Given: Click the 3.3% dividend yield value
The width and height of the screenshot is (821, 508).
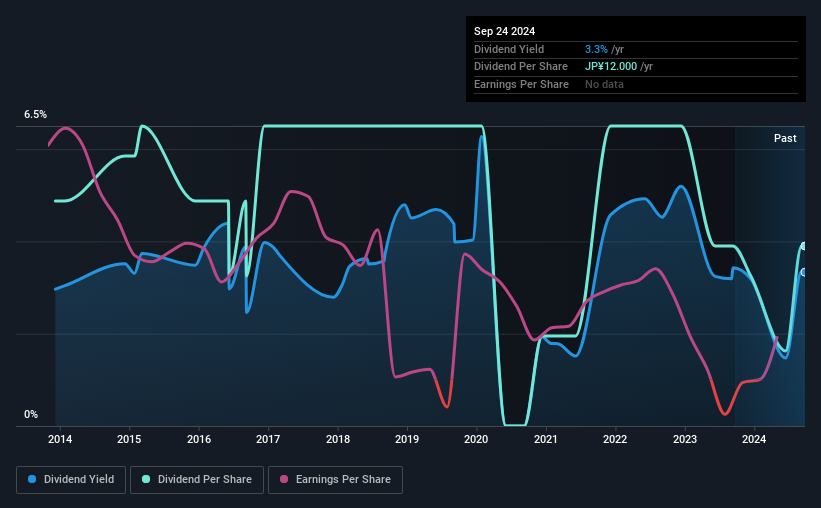Looking at the screenshot, I should tap(596, 49).
